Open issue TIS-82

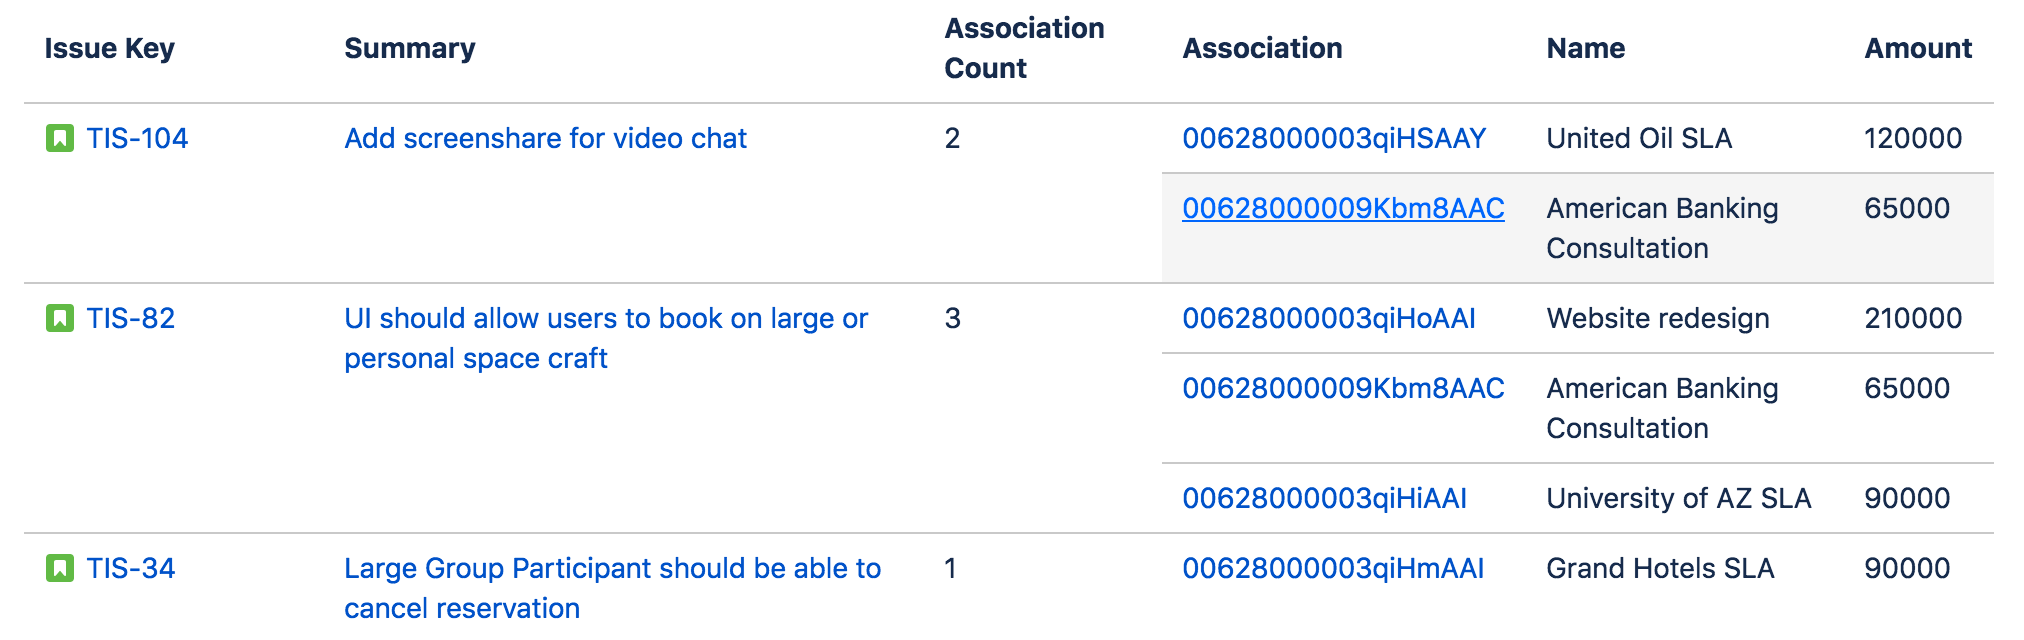pos(131,318)
